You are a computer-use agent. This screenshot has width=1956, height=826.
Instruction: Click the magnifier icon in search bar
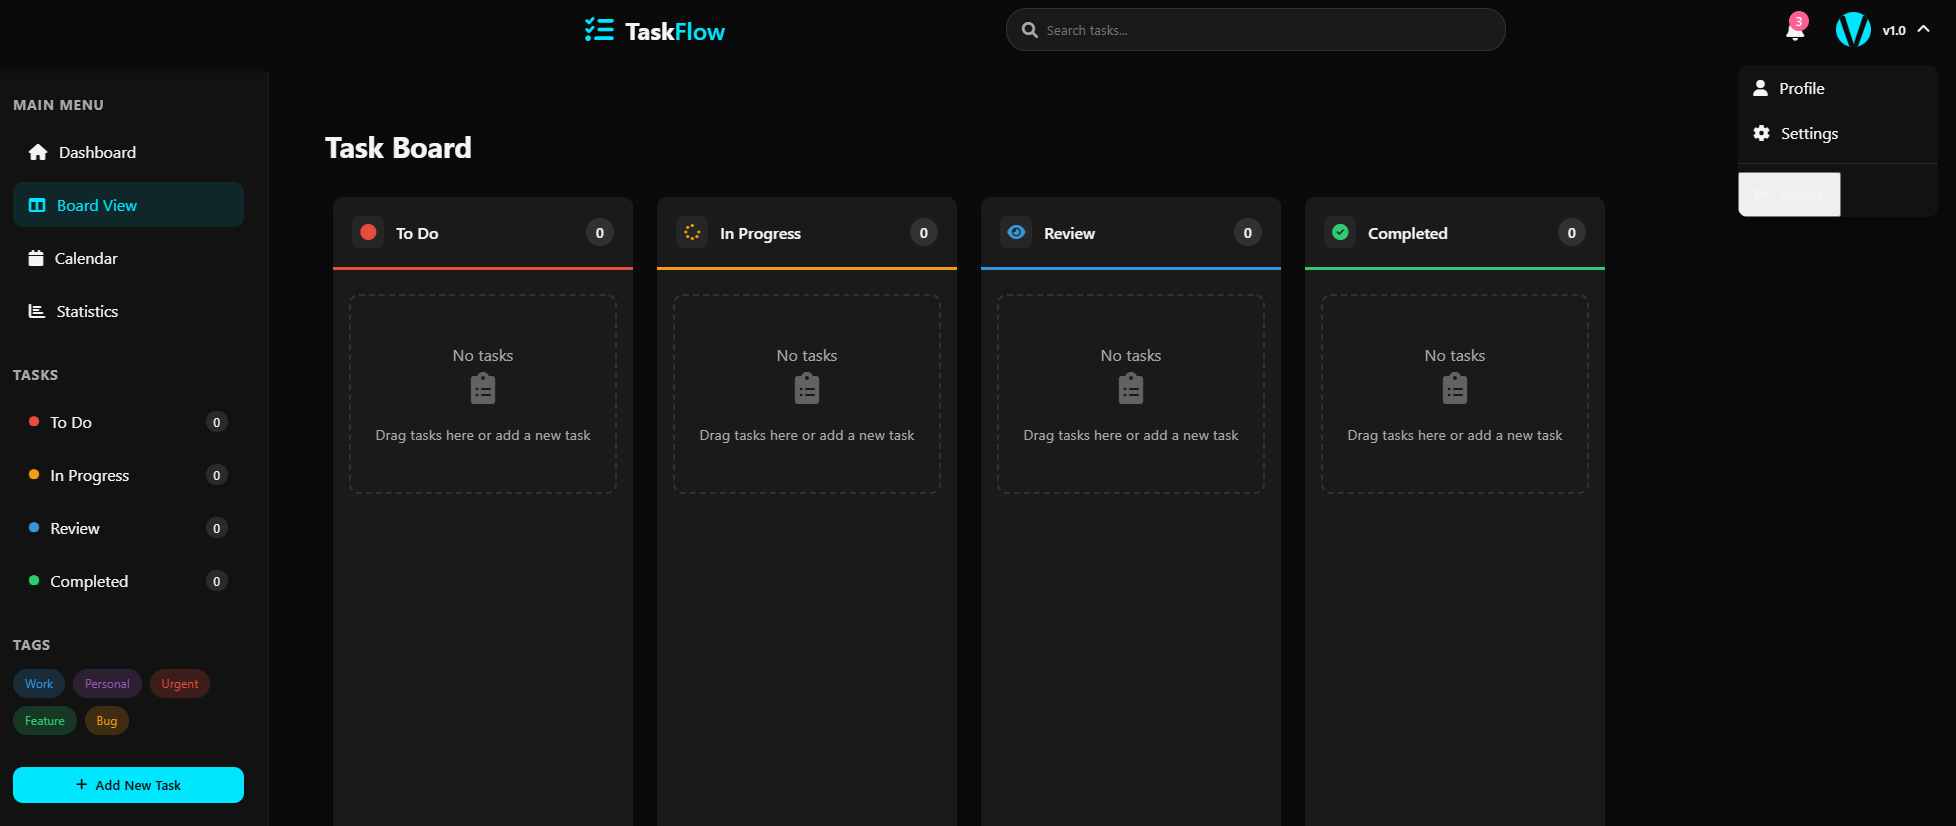pyautogui.click(x=1029, y=30)
